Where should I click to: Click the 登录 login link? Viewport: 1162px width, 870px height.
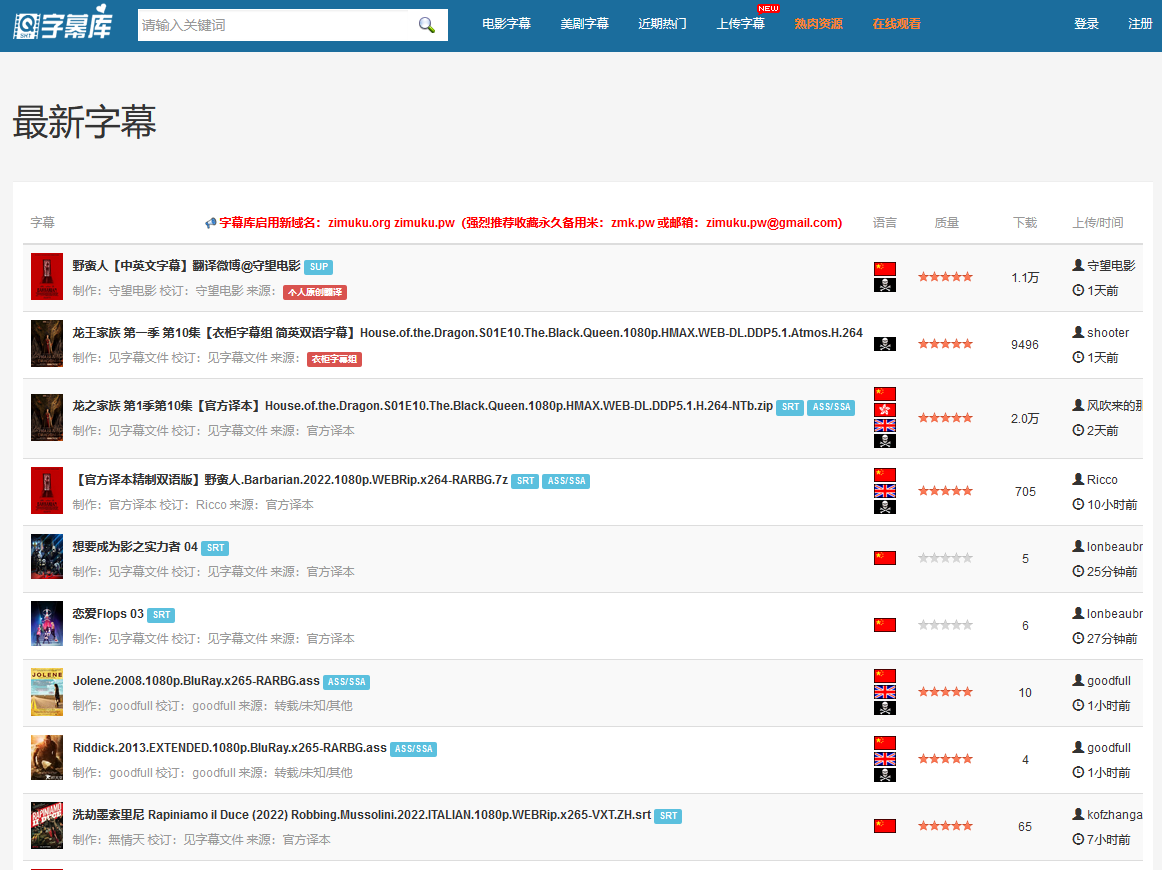1086,24
